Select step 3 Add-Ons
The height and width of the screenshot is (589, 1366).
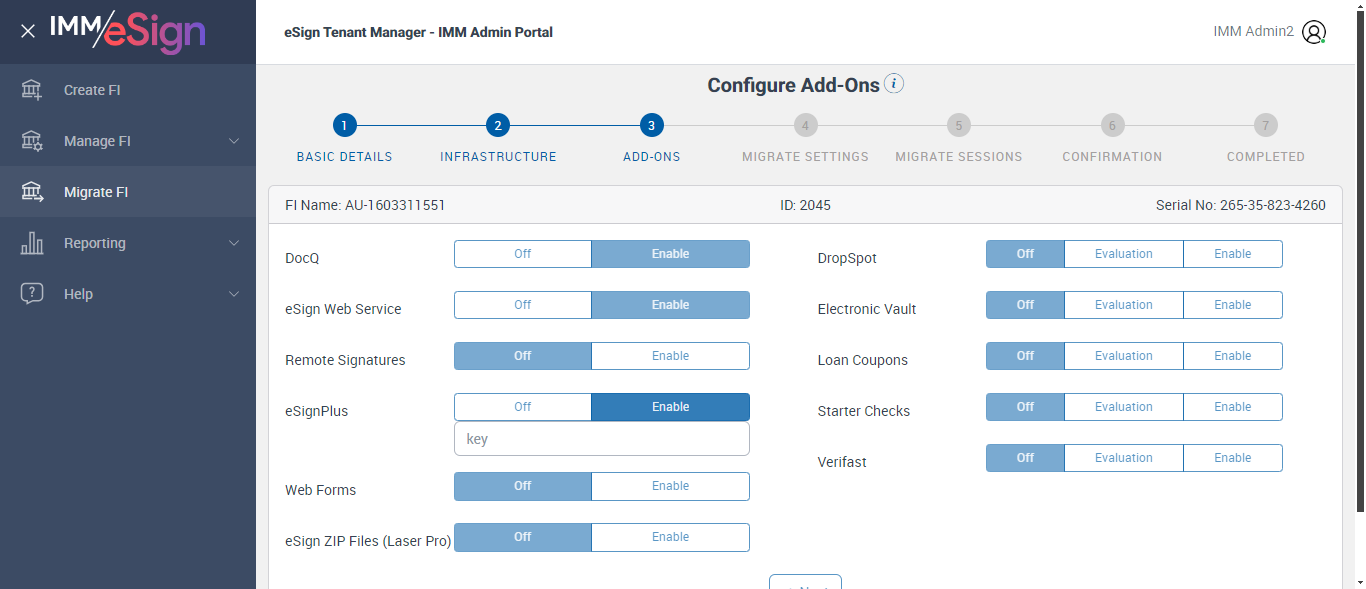pos(651,126)
